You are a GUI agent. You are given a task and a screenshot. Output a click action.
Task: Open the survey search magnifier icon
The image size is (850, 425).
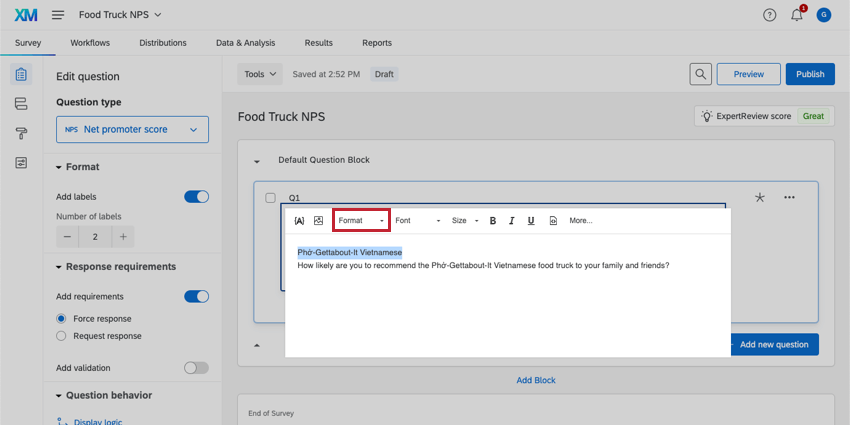[702, 74]
